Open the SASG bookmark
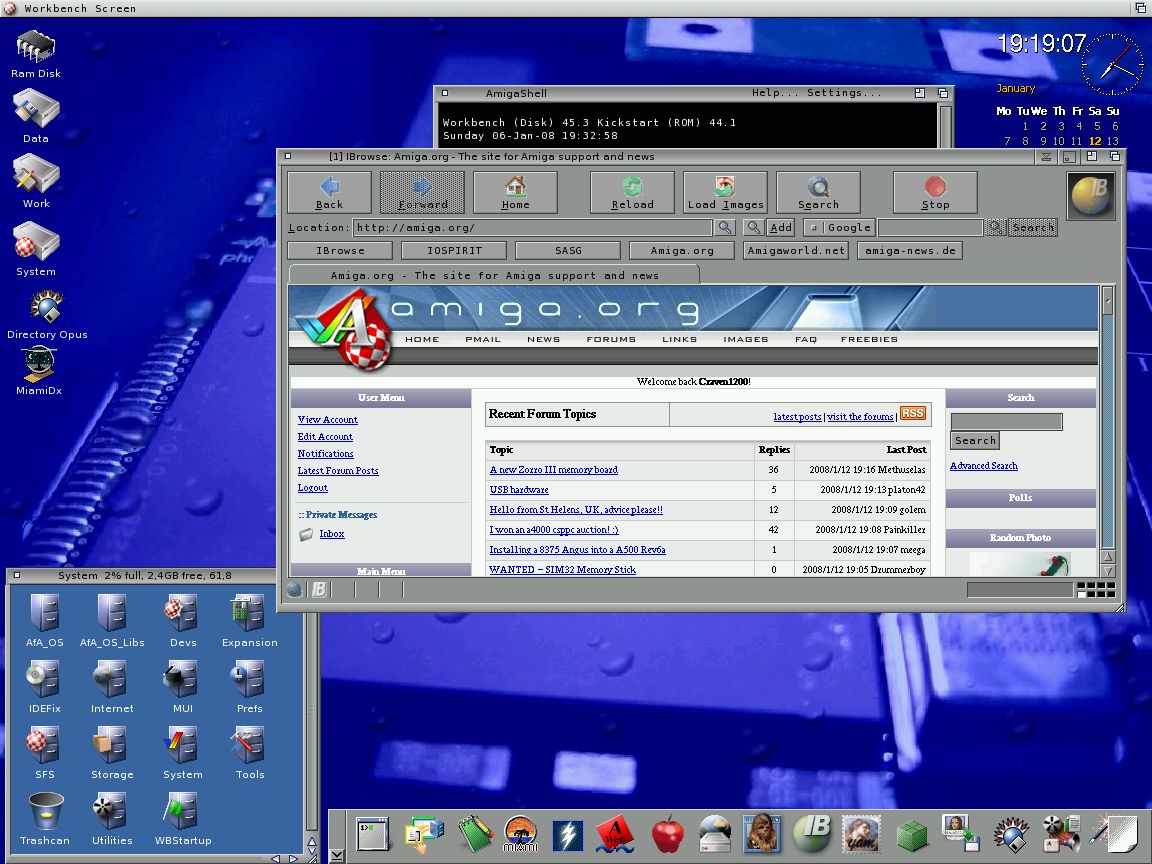Viewport: 1152px width, 864px height. tap(568, 251)
